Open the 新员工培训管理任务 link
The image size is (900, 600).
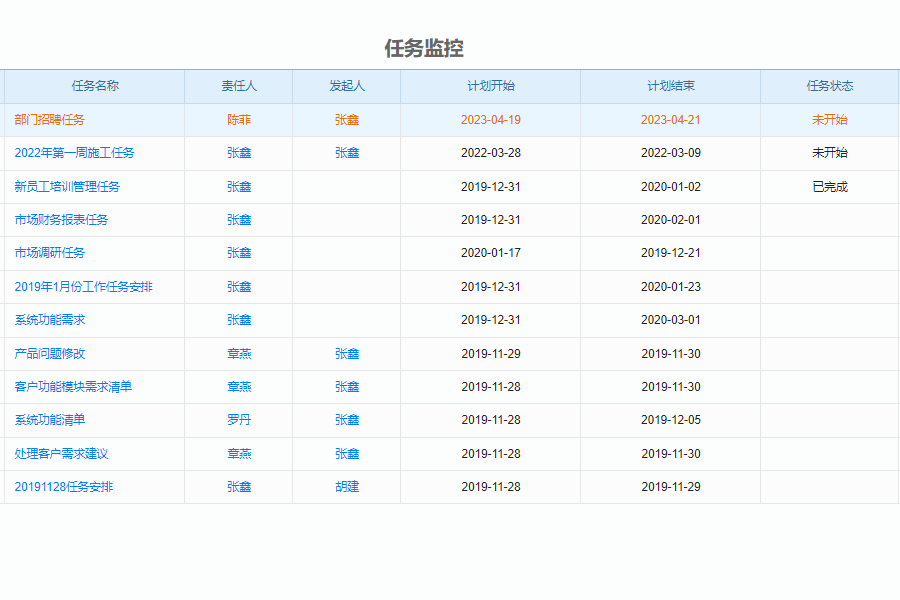point(67,187)
